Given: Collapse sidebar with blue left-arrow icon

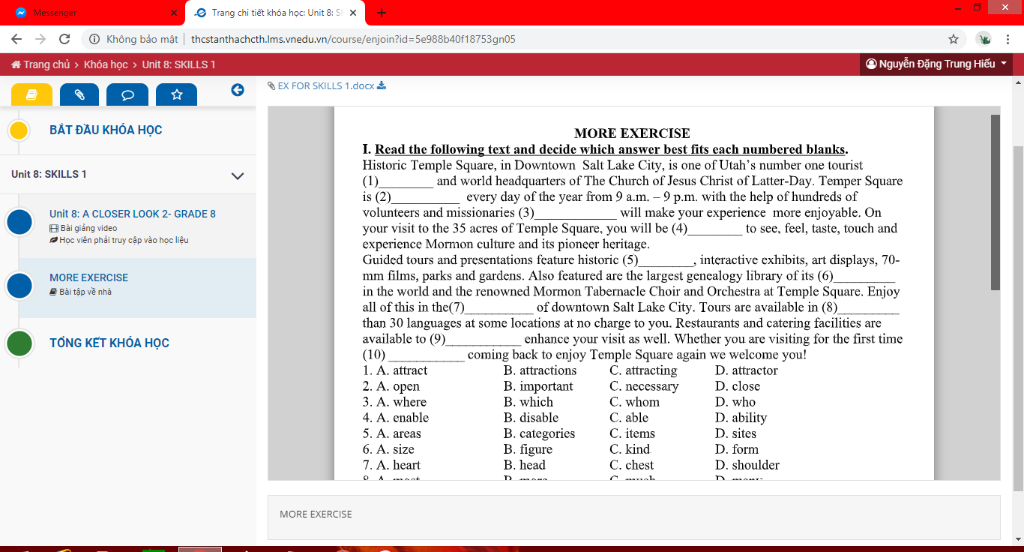Looking at the screenshot, I should pos(238,90).
